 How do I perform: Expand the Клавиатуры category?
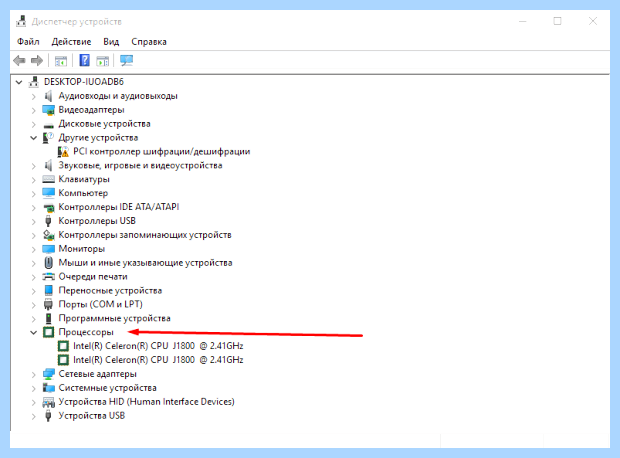tap(34, 180)
